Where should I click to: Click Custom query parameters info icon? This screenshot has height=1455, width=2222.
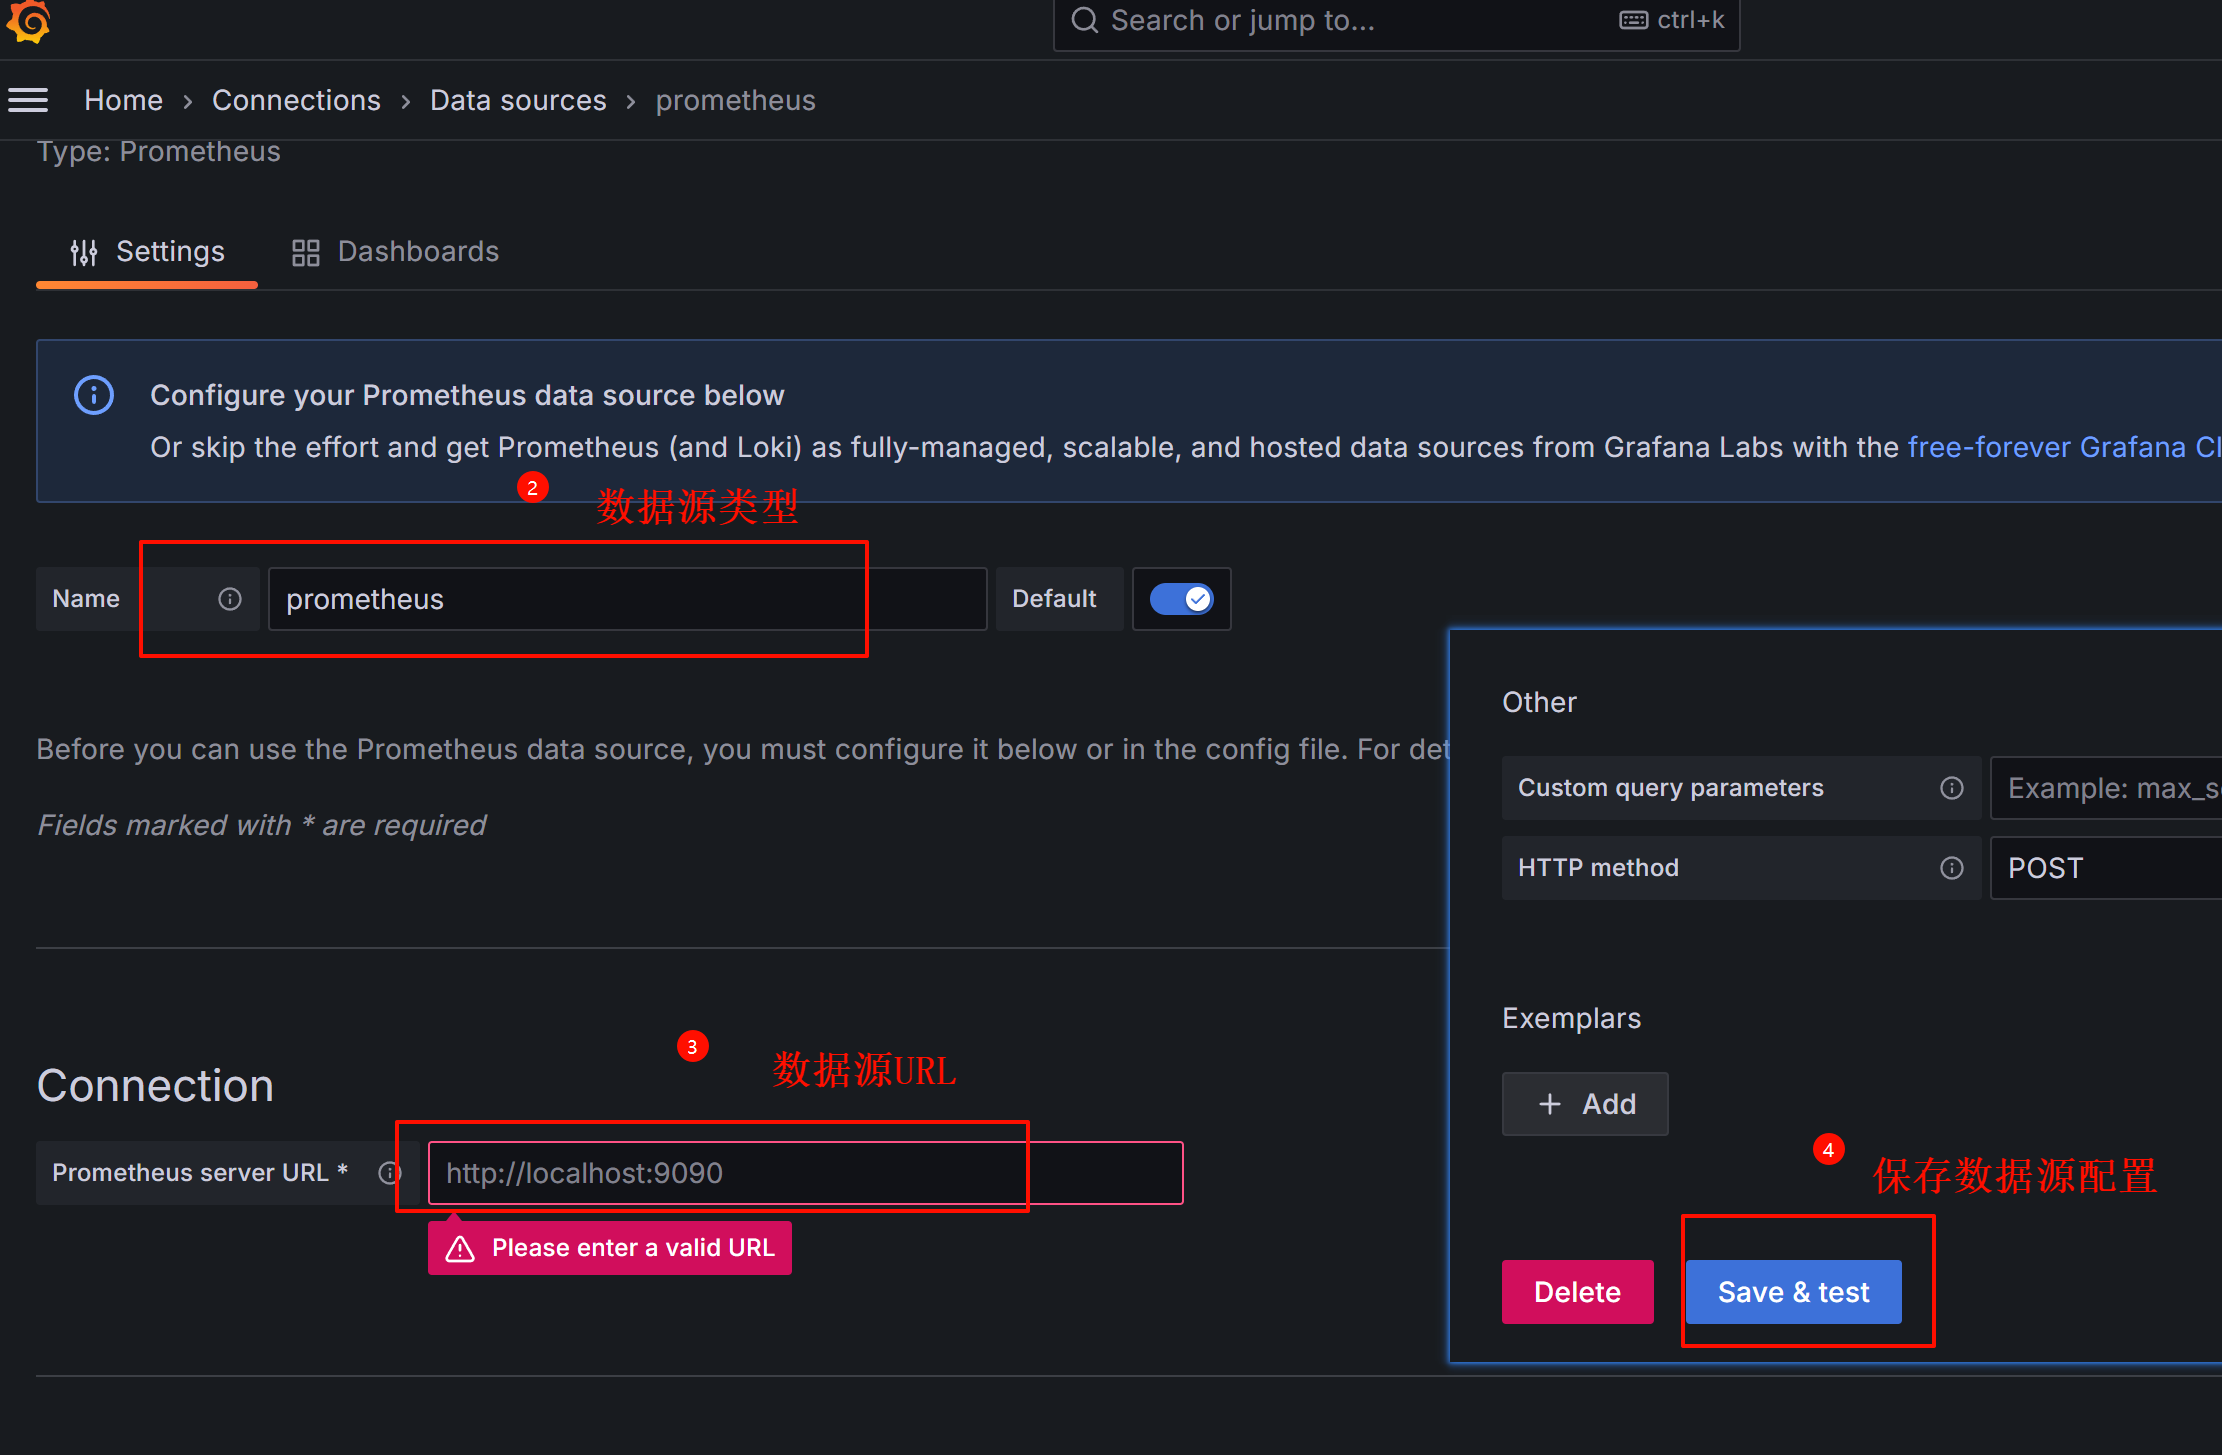click(x=1951, y=788)
